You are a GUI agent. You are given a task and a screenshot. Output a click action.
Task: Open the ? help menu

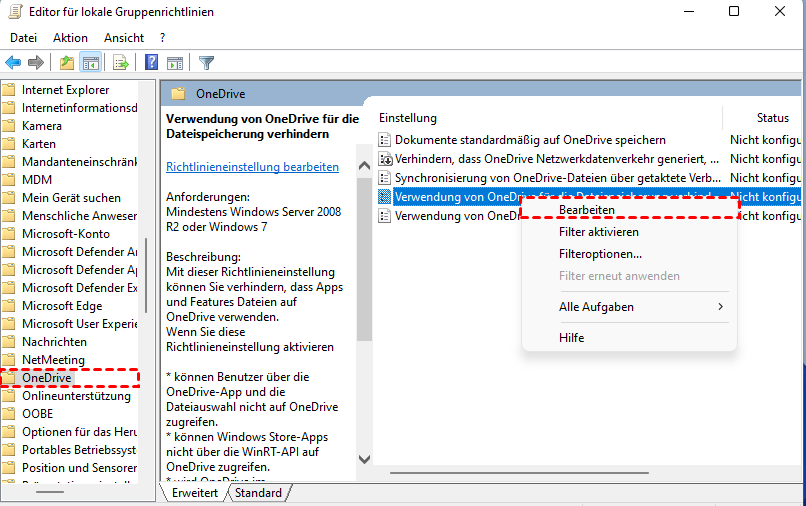162,38
